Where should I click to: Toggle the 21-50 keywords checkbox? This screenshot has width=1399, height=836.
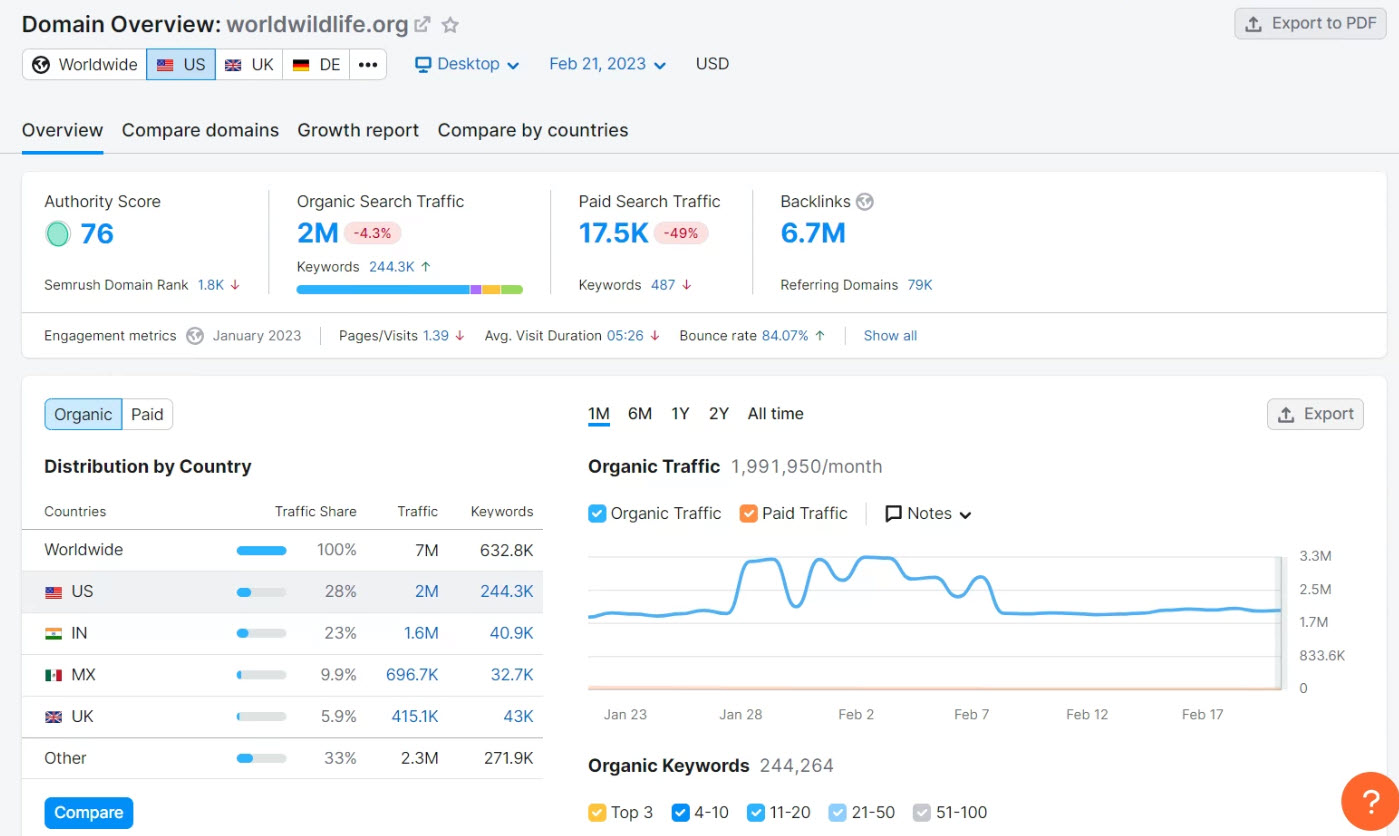click(838, 812)
